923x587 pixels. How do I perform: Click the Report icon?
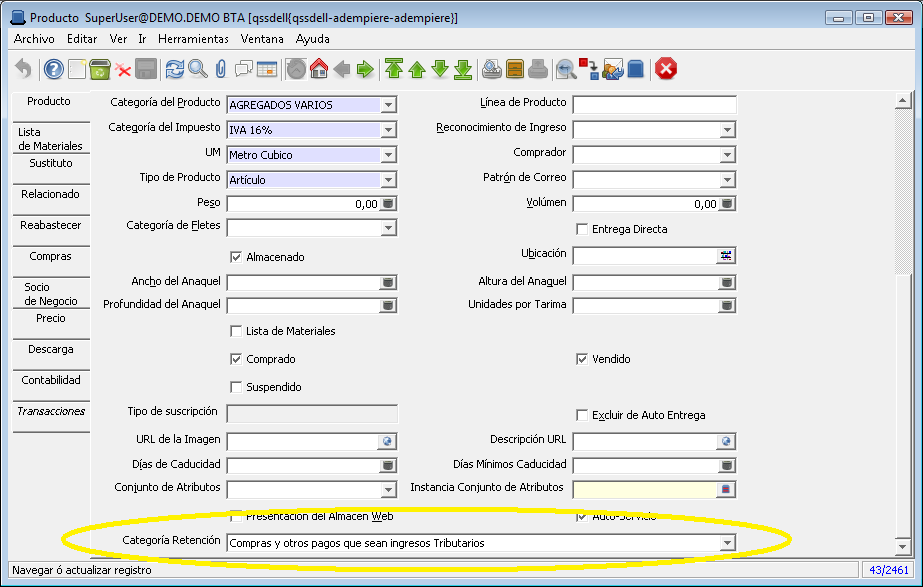[x=492, y=69]
